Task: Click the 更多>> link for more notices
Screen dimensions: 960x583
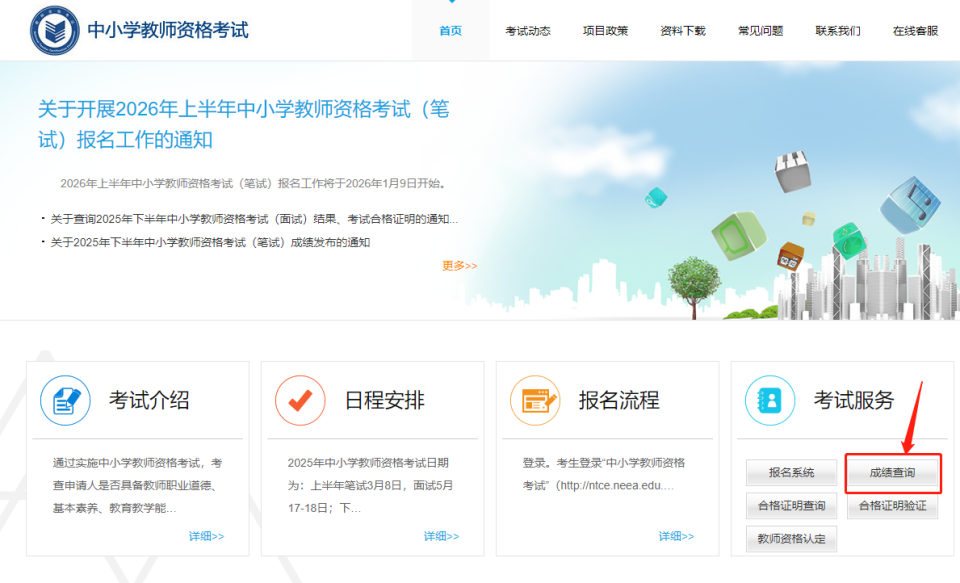Action: (457, 265)
